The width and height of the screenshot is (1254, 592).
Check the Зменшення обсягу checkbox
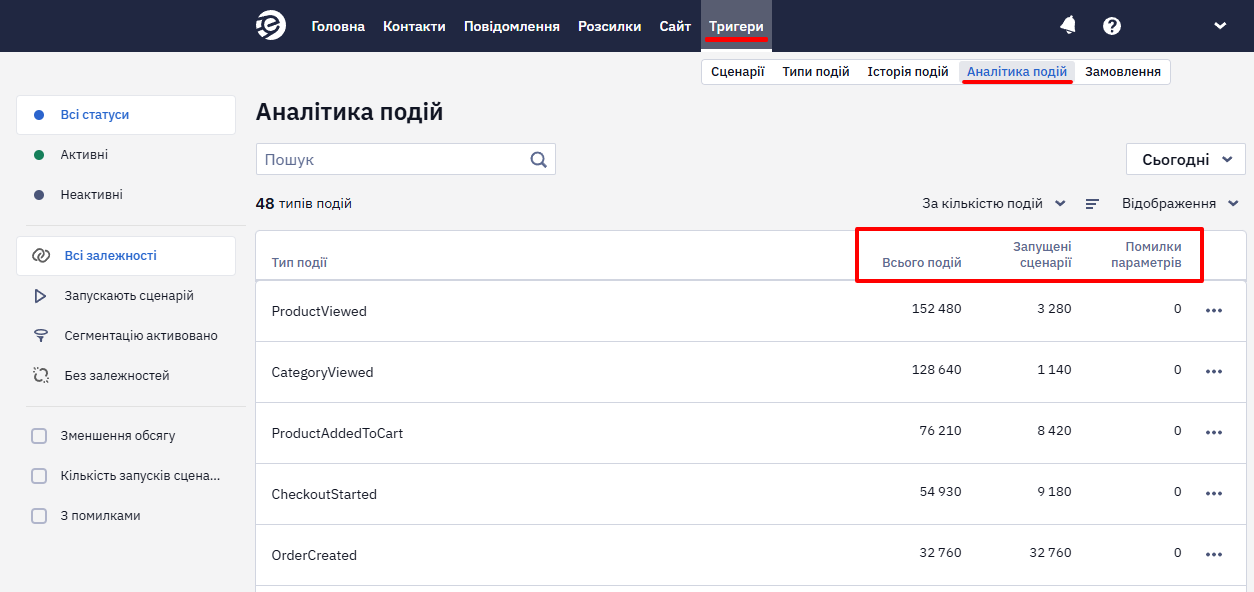click(x=39, y=436)
